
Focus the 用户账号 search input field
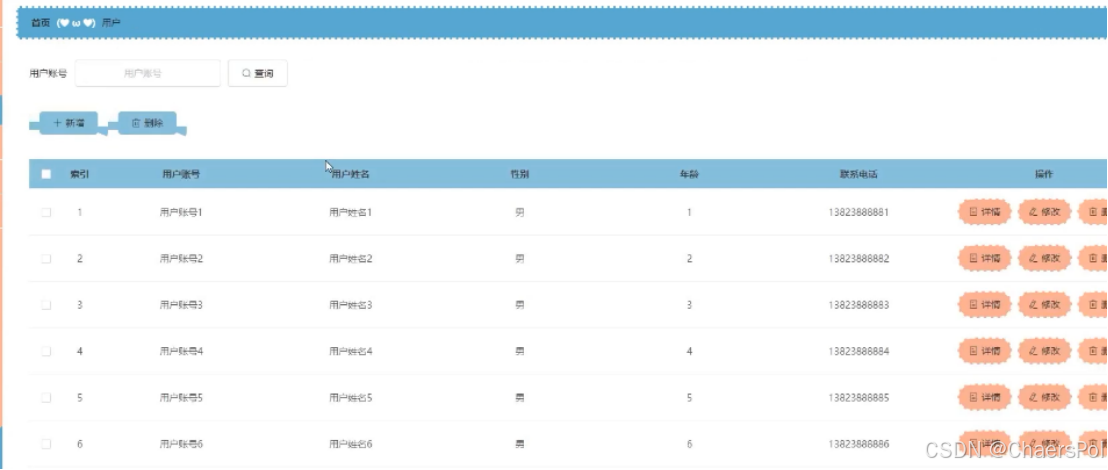pyautogui.click(x=148, y=73)
